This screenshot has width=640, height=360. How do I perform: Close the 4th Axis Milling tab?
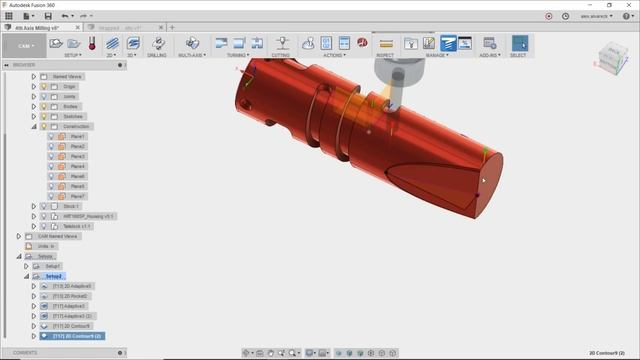(78, 28)
